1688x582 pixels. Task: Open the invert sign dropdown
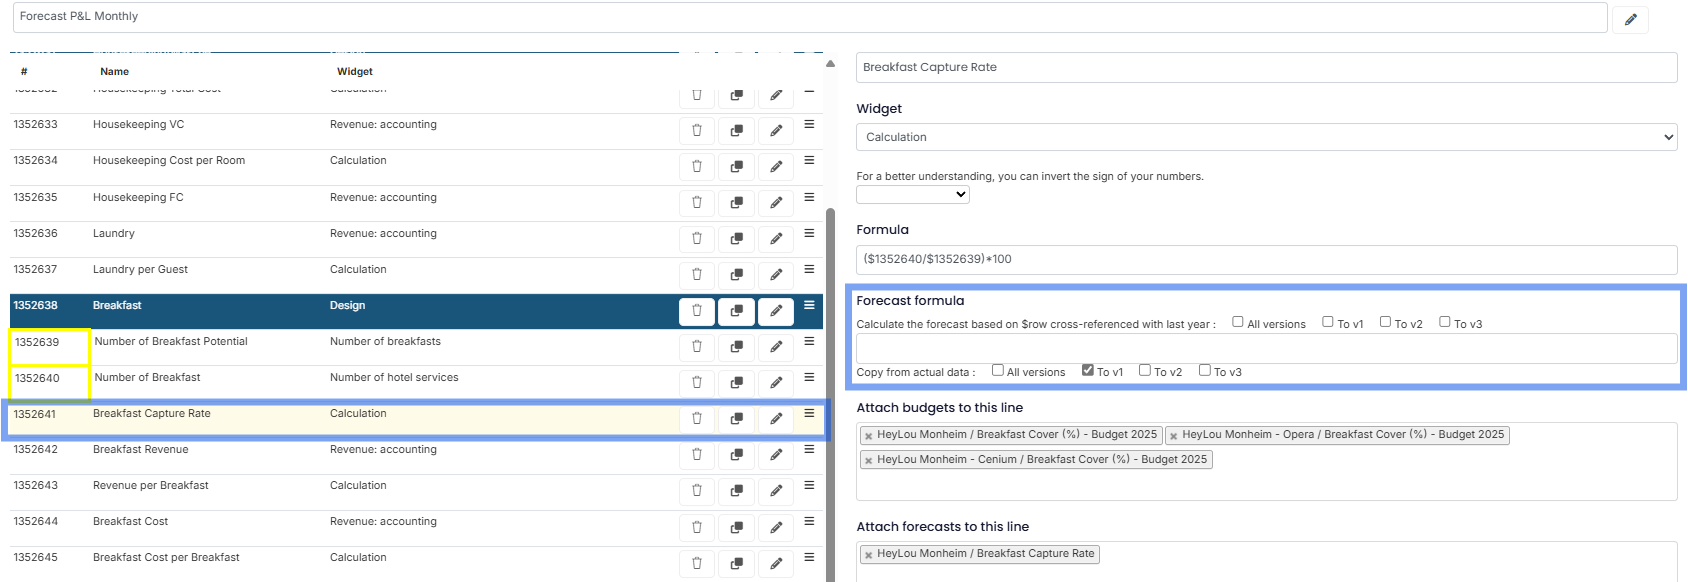click(912, 194)
